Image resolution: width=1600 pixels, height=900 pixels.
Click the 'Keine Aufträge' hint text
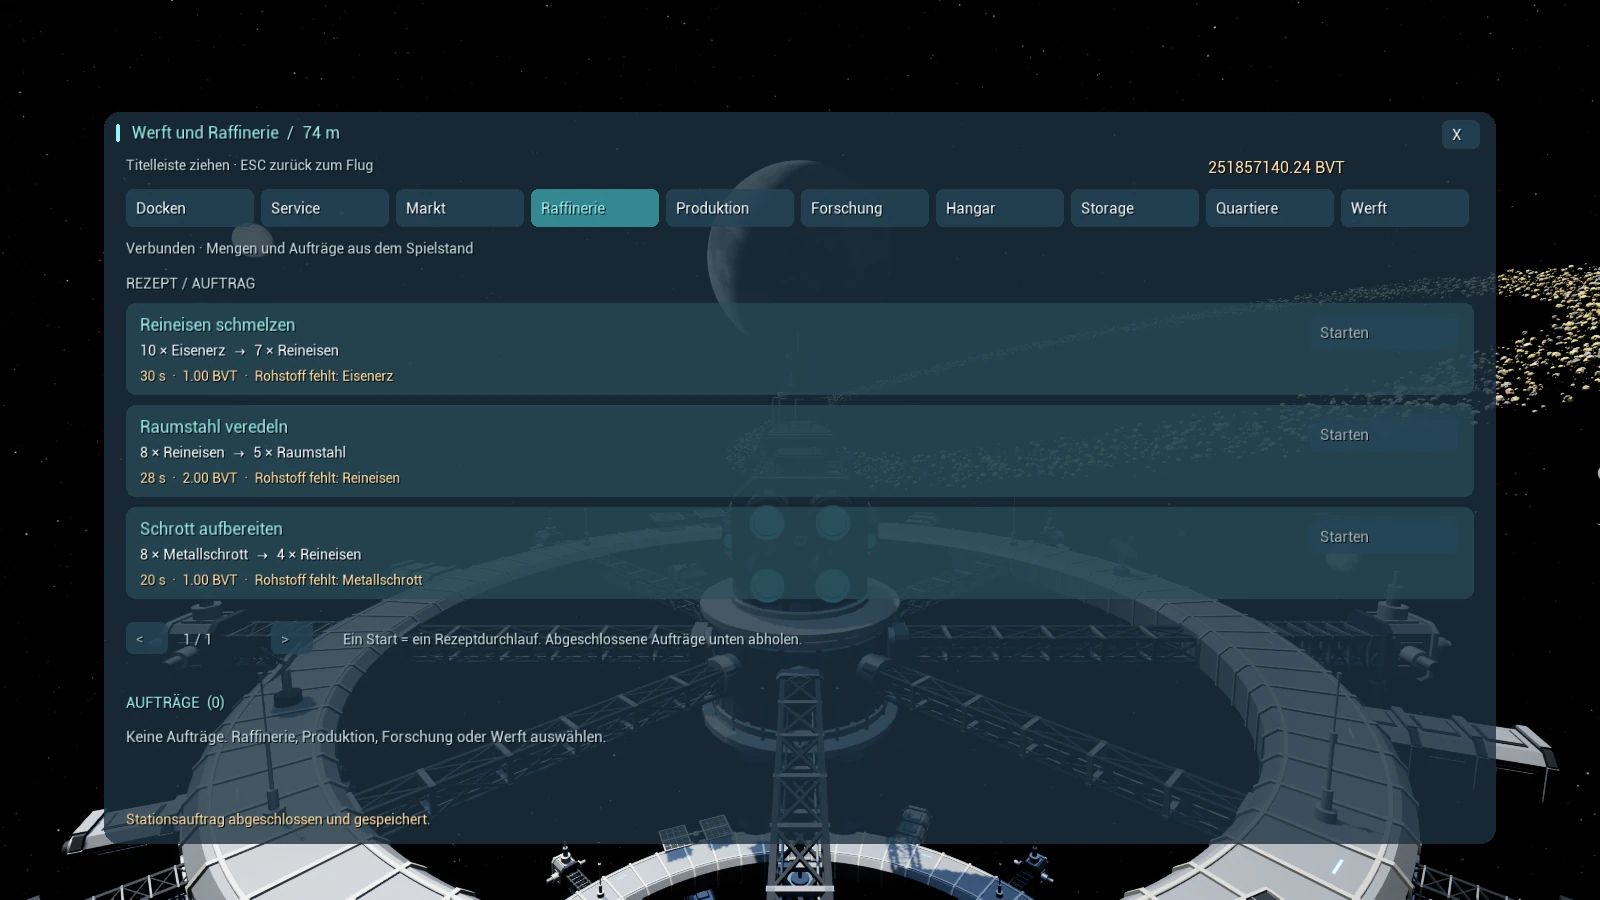pyautogui.click(x=366, y=737)
